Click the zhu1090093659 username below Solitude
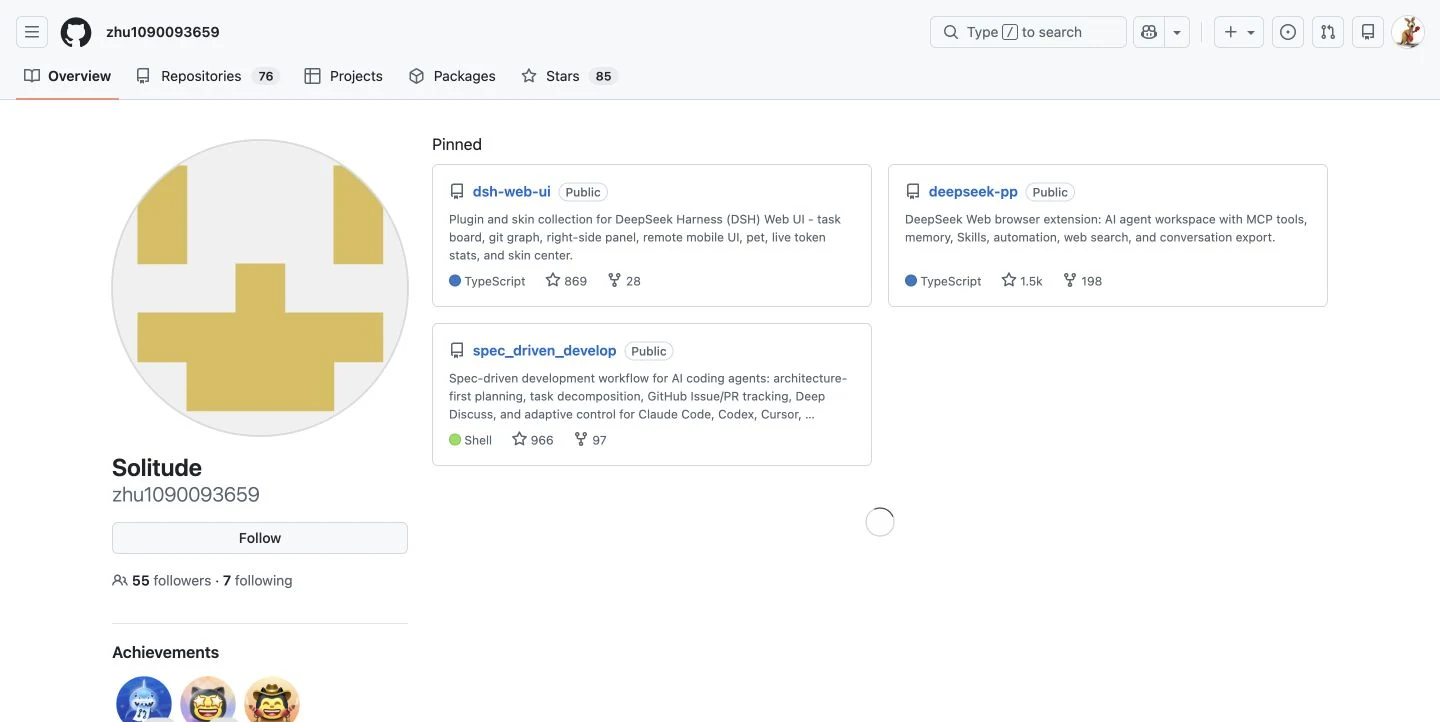 click(x=186, y=495)
